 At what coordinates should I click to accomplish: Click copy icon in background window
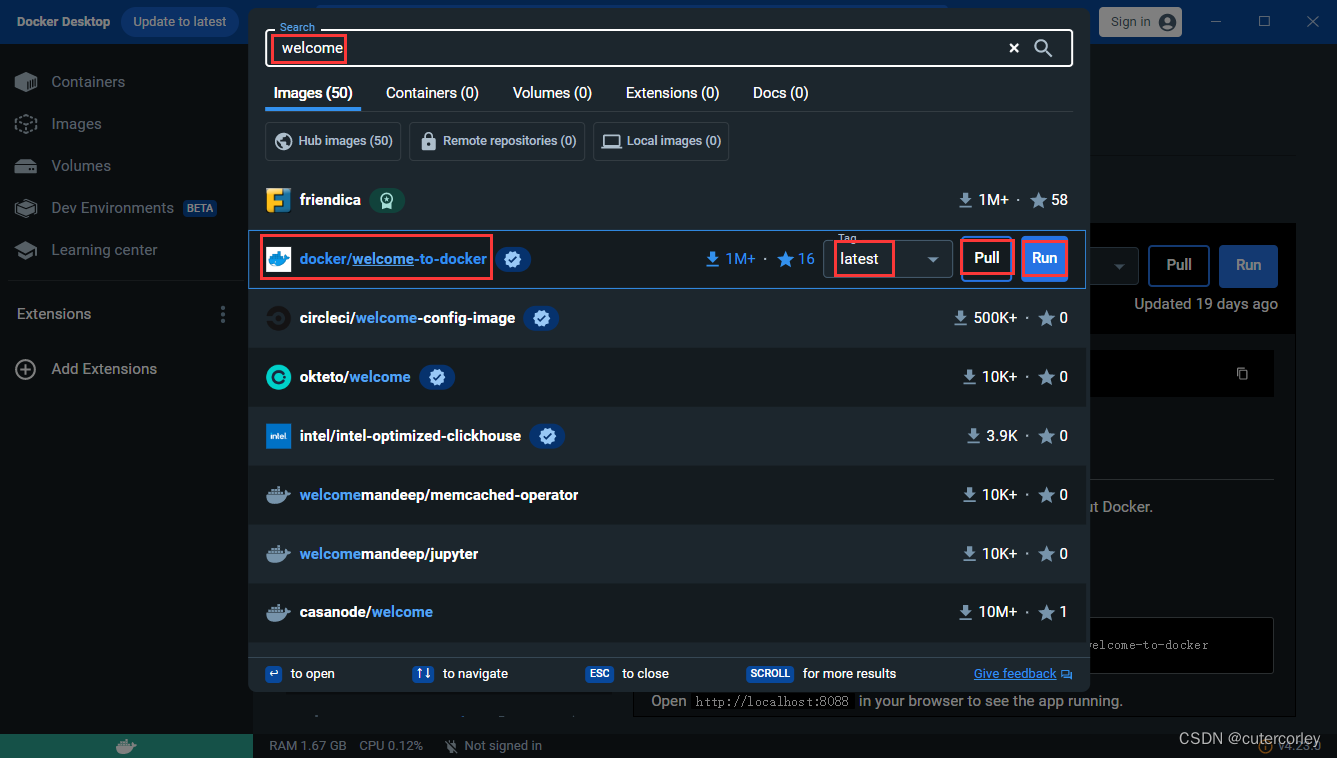point(1242,373)
